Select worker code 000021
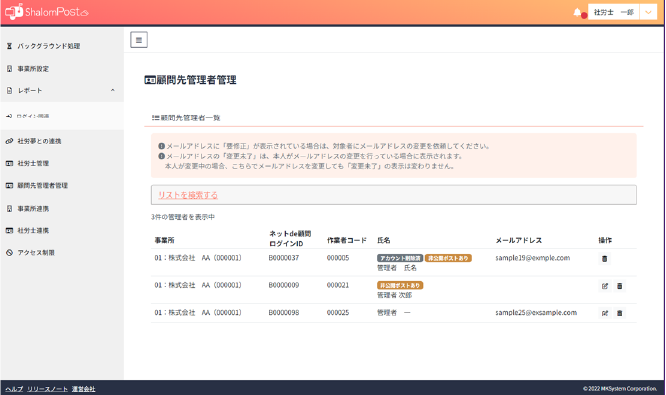The height and width of the screenshot is (395, 666). (338, 285)
